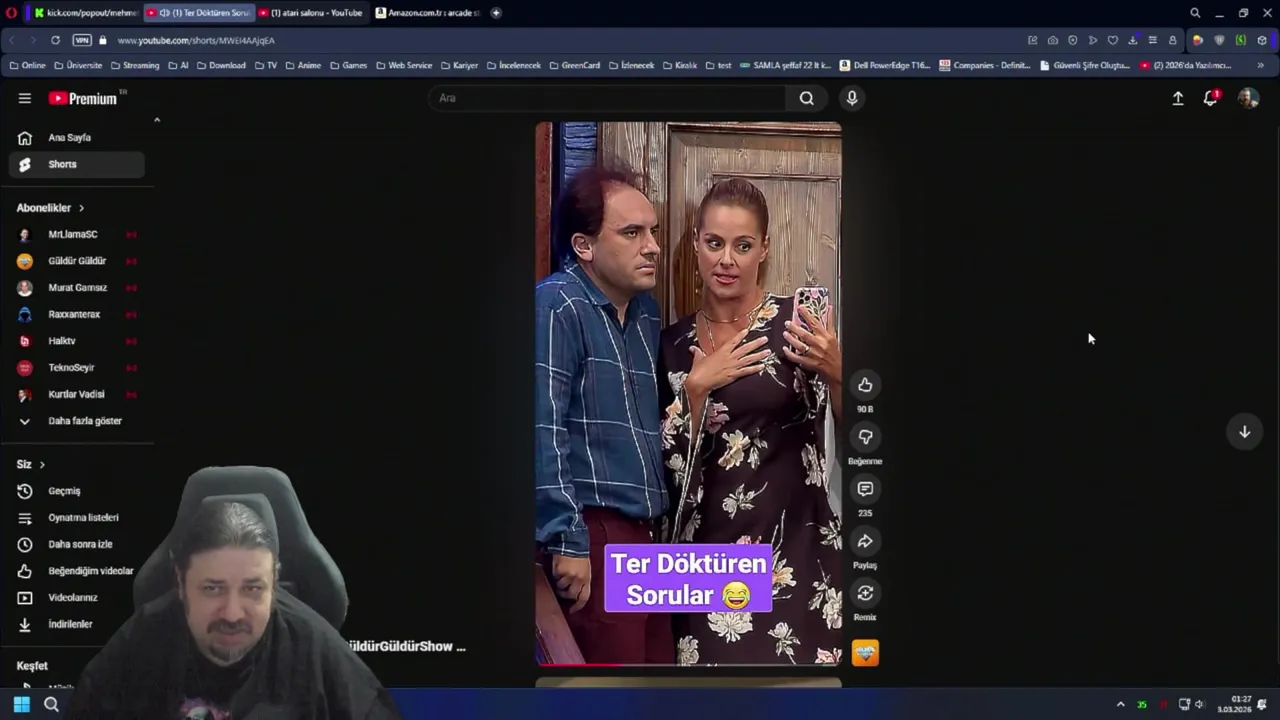The image size is (1280, 720).
Task: Like the short with thumbs-up icon
Action: pos(865,385)
